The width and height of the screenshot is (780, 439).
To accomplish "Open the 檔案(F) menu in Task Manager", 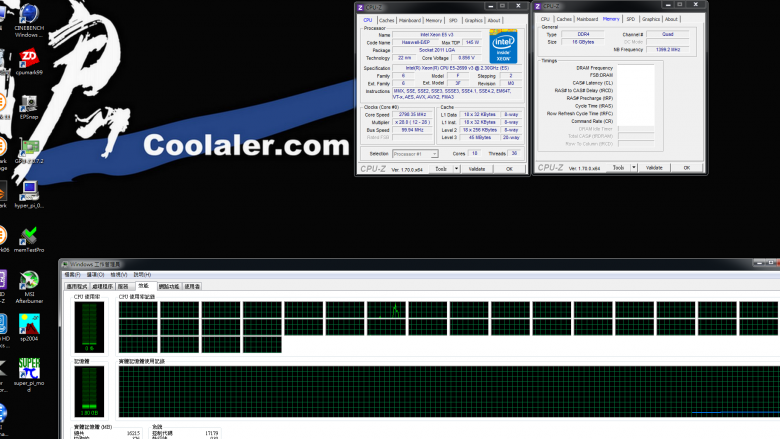I will point(72,274).
